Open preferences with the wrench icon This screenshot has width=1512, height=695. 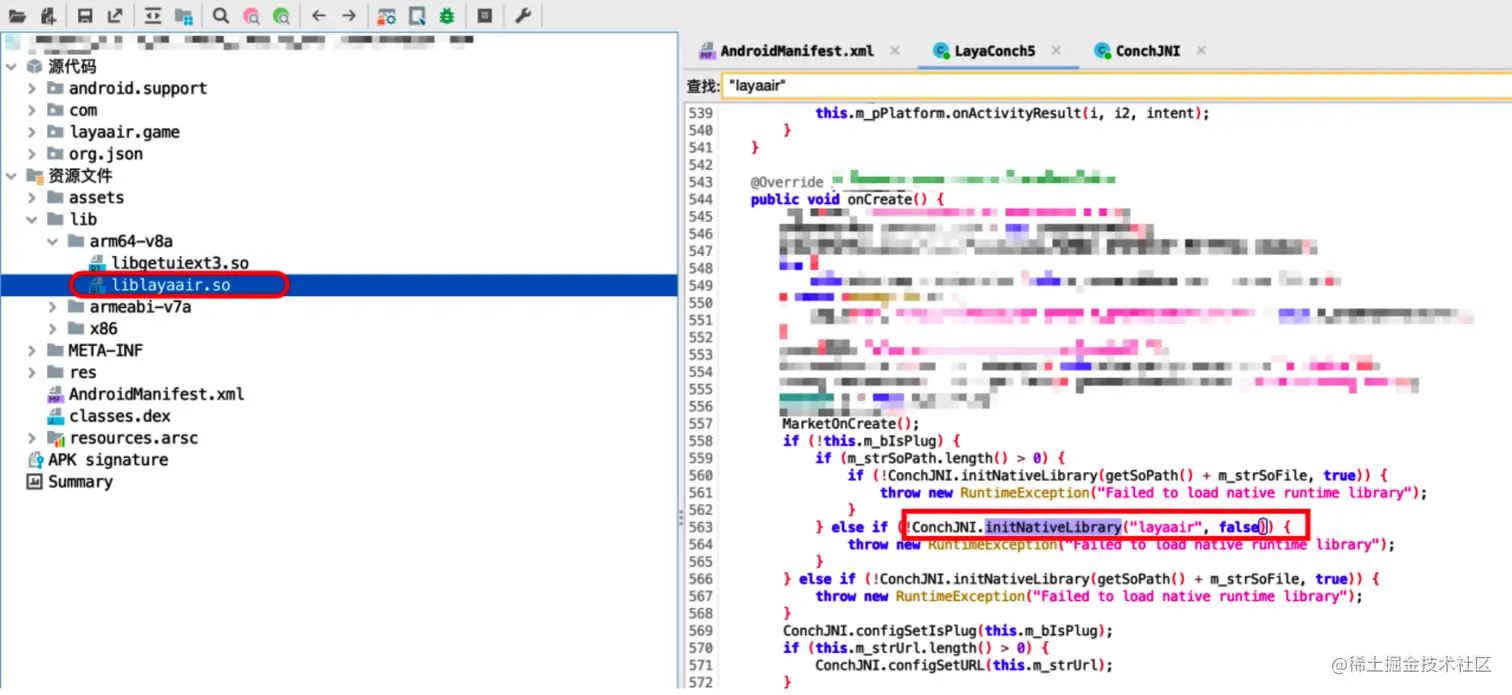522,16
